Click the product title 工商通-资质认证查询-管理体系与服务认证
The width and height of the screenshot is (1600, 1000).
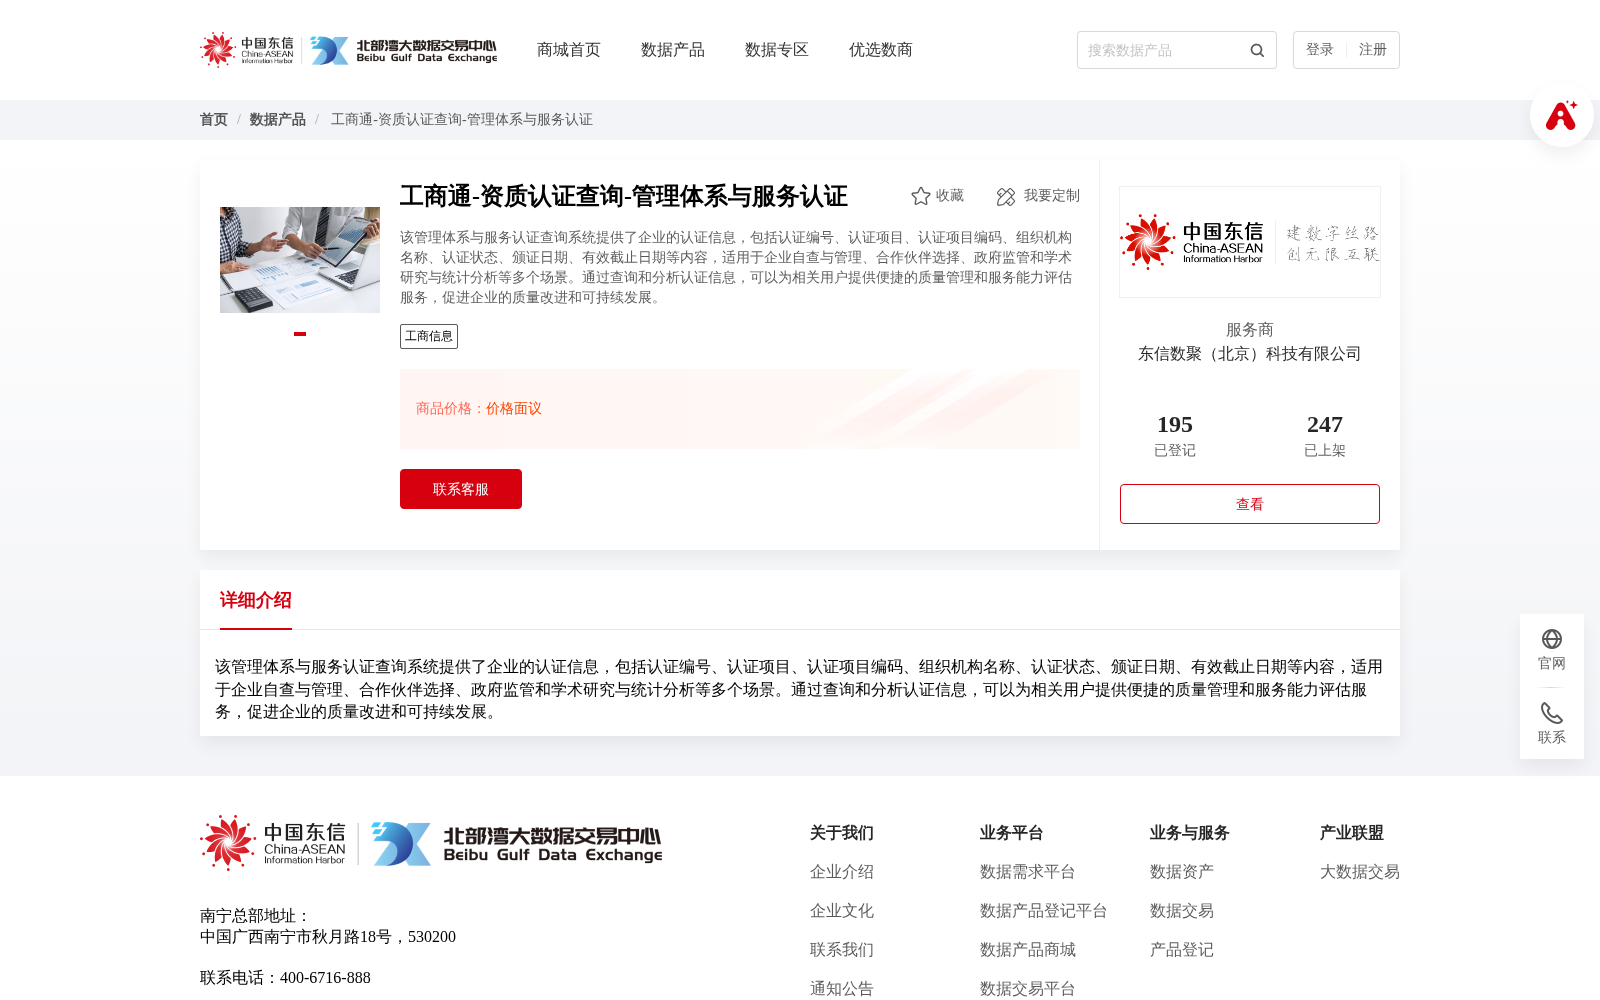pyautogui.click(x=624, y=196)
